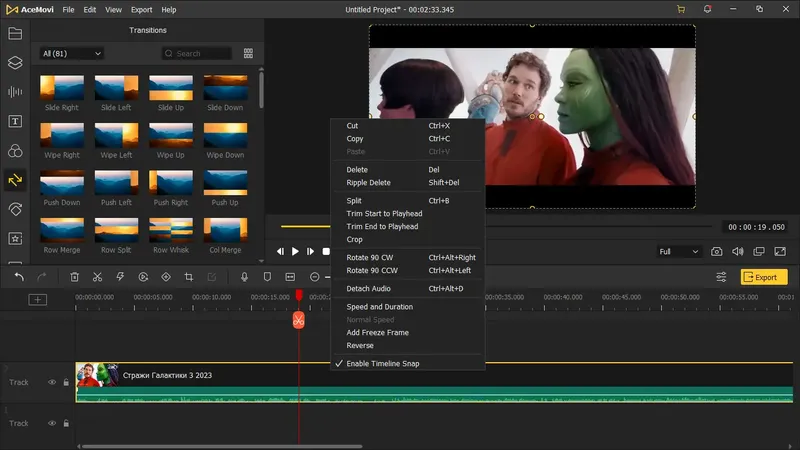Viewport: 800px width, 450px height.
Task: Disable Enable Timeline Snap option
Action: point(382,364)
